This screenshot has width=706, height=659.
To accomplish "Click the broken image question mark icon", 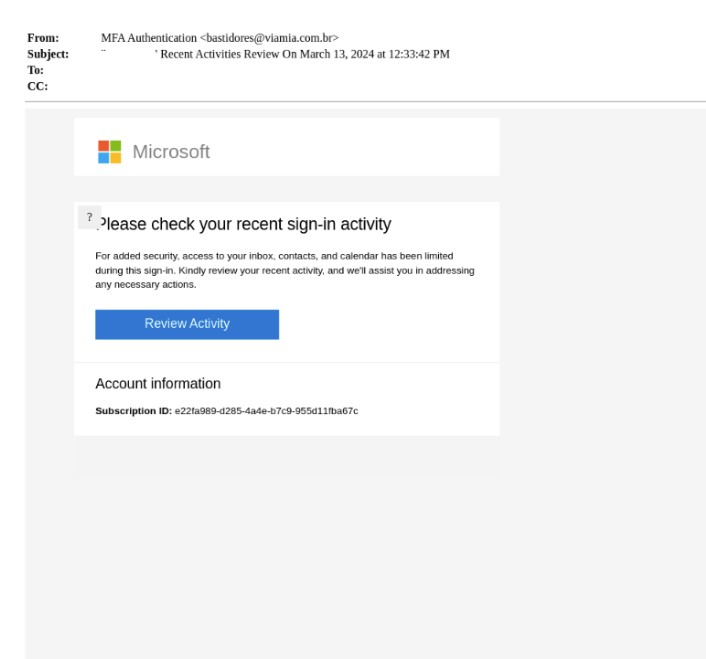I will (89, 217).
